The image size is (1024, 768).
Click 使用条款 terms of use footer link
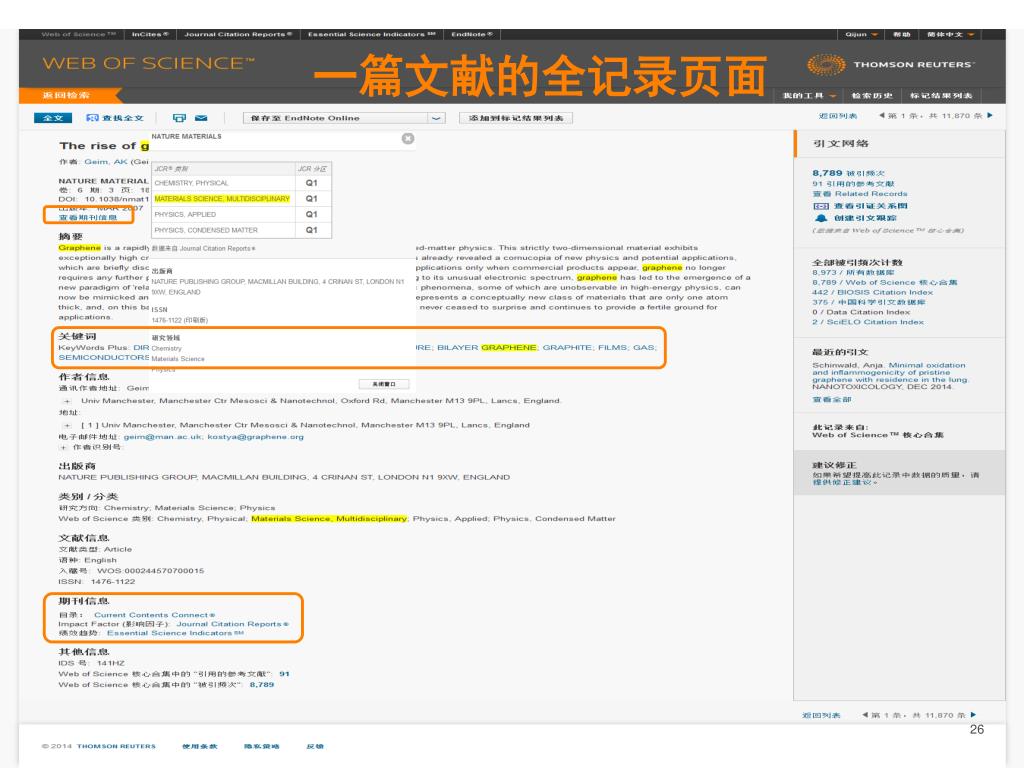199,746
